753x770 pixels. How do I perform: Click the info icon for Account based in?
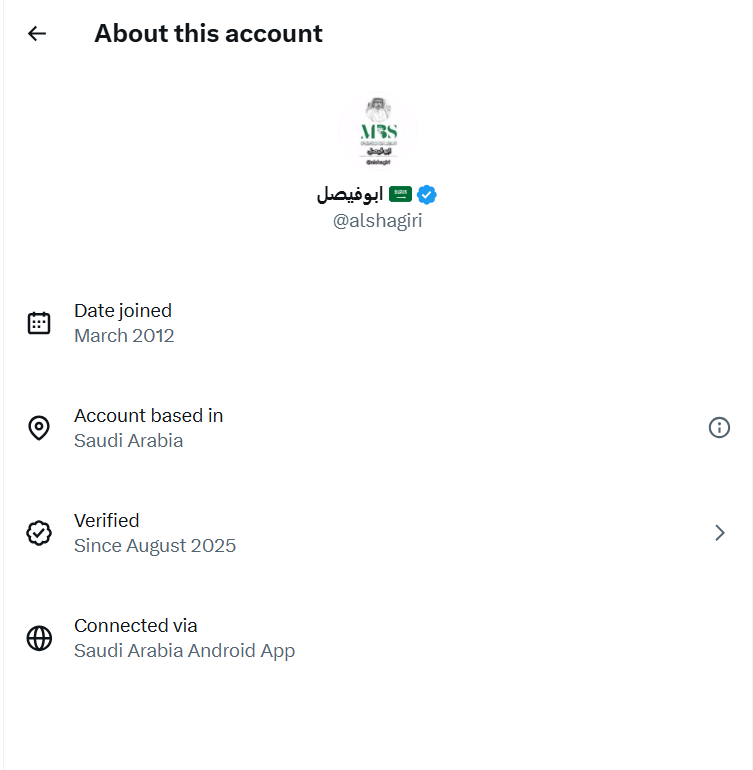[719, 428]
